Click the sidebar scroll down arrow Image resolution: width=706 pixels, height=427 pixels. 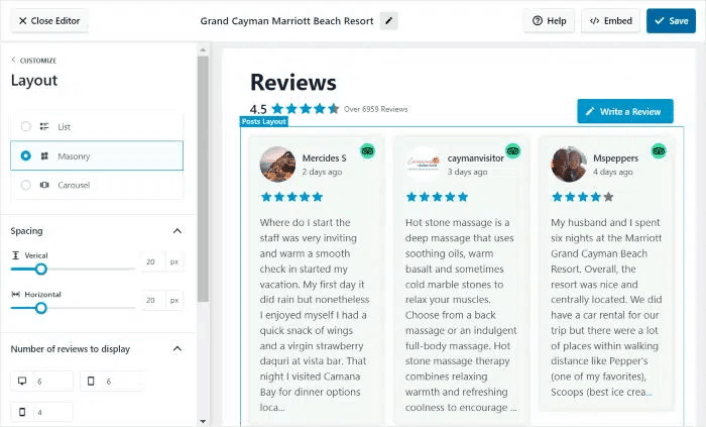[x=203, y=422]
